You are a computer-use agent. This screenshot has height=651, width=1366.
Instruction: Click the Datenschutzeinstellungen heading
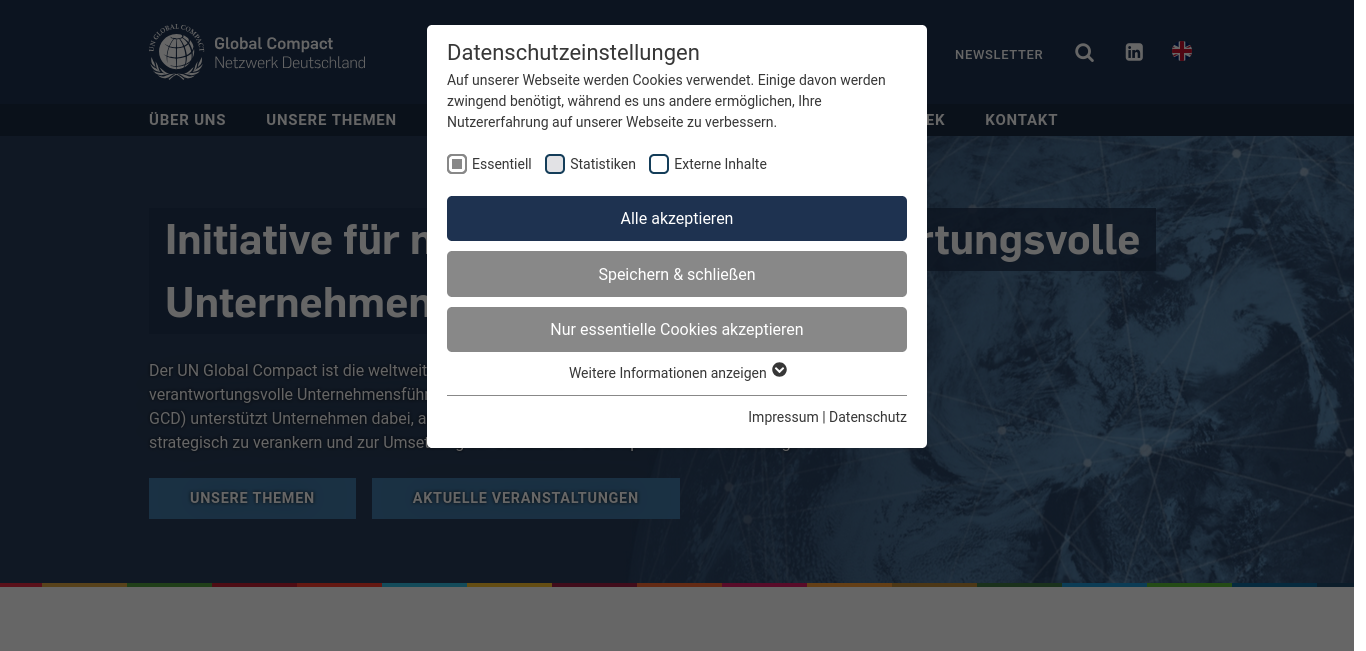(x=573, y=52)
